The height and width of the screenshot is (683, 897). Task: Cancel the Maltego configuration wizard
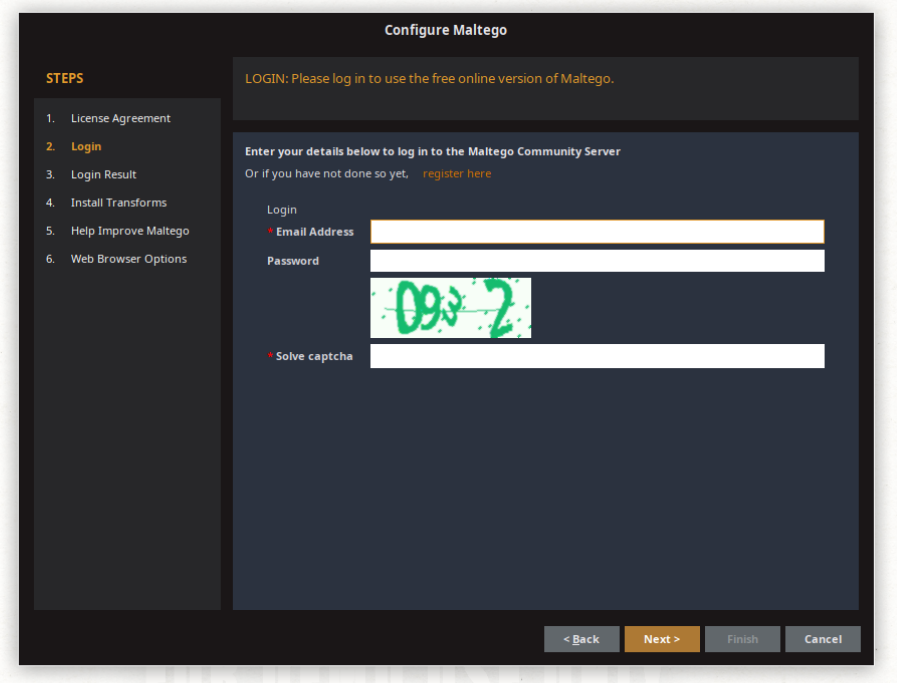(x=822, y=639)
